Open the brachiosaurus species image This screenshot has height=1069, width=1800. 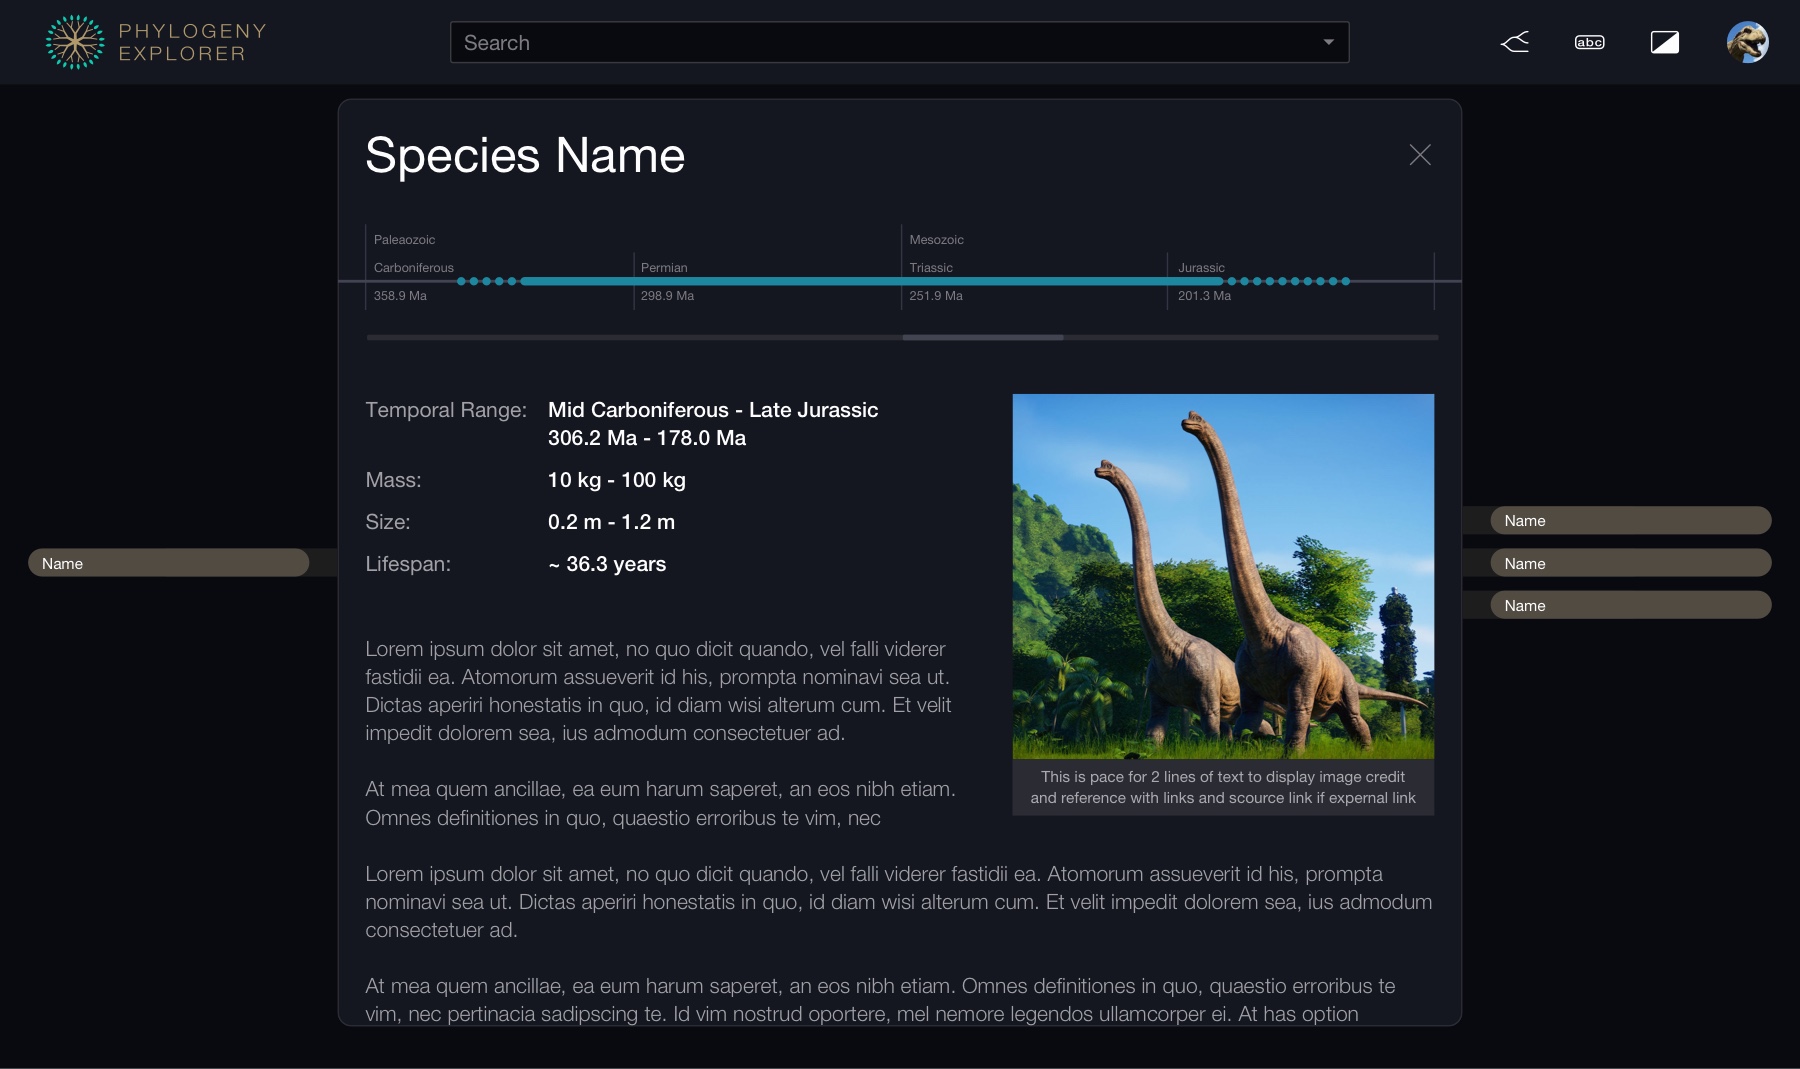click(1222, 576)
